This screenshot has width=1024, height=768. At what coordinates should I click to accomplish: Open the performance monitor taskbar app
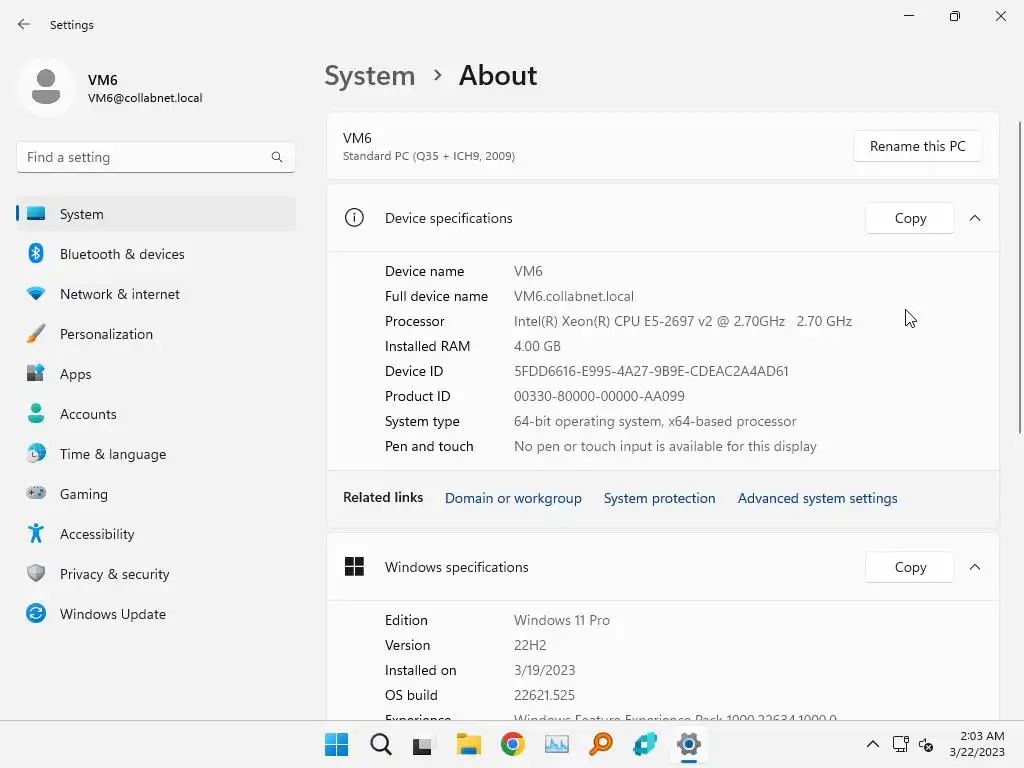coord(556,744)
